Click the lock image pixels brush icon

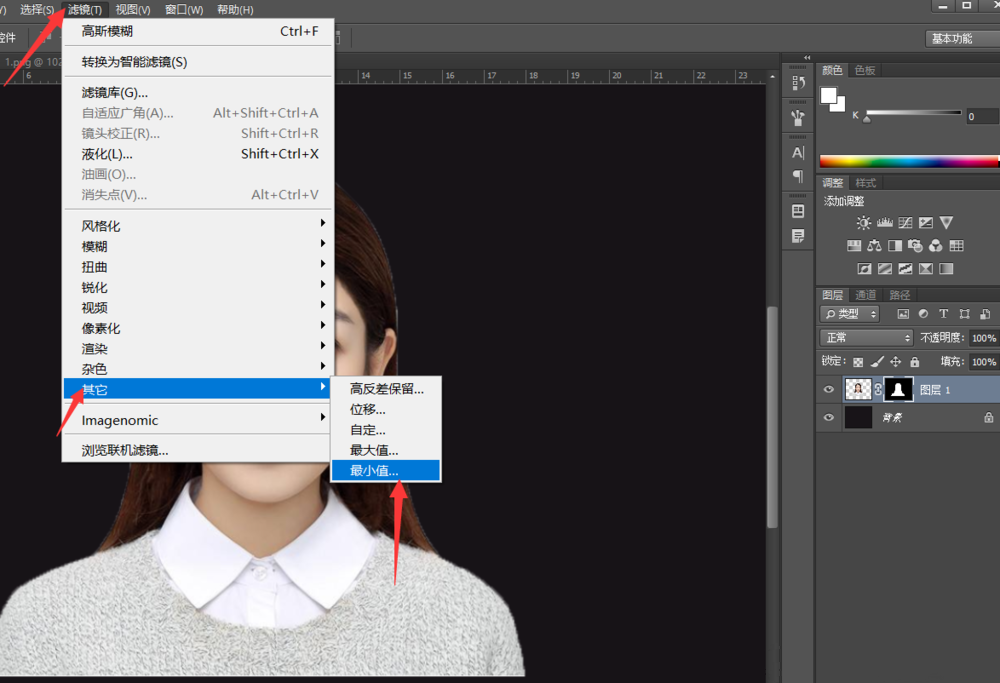(x=876, y=362)
